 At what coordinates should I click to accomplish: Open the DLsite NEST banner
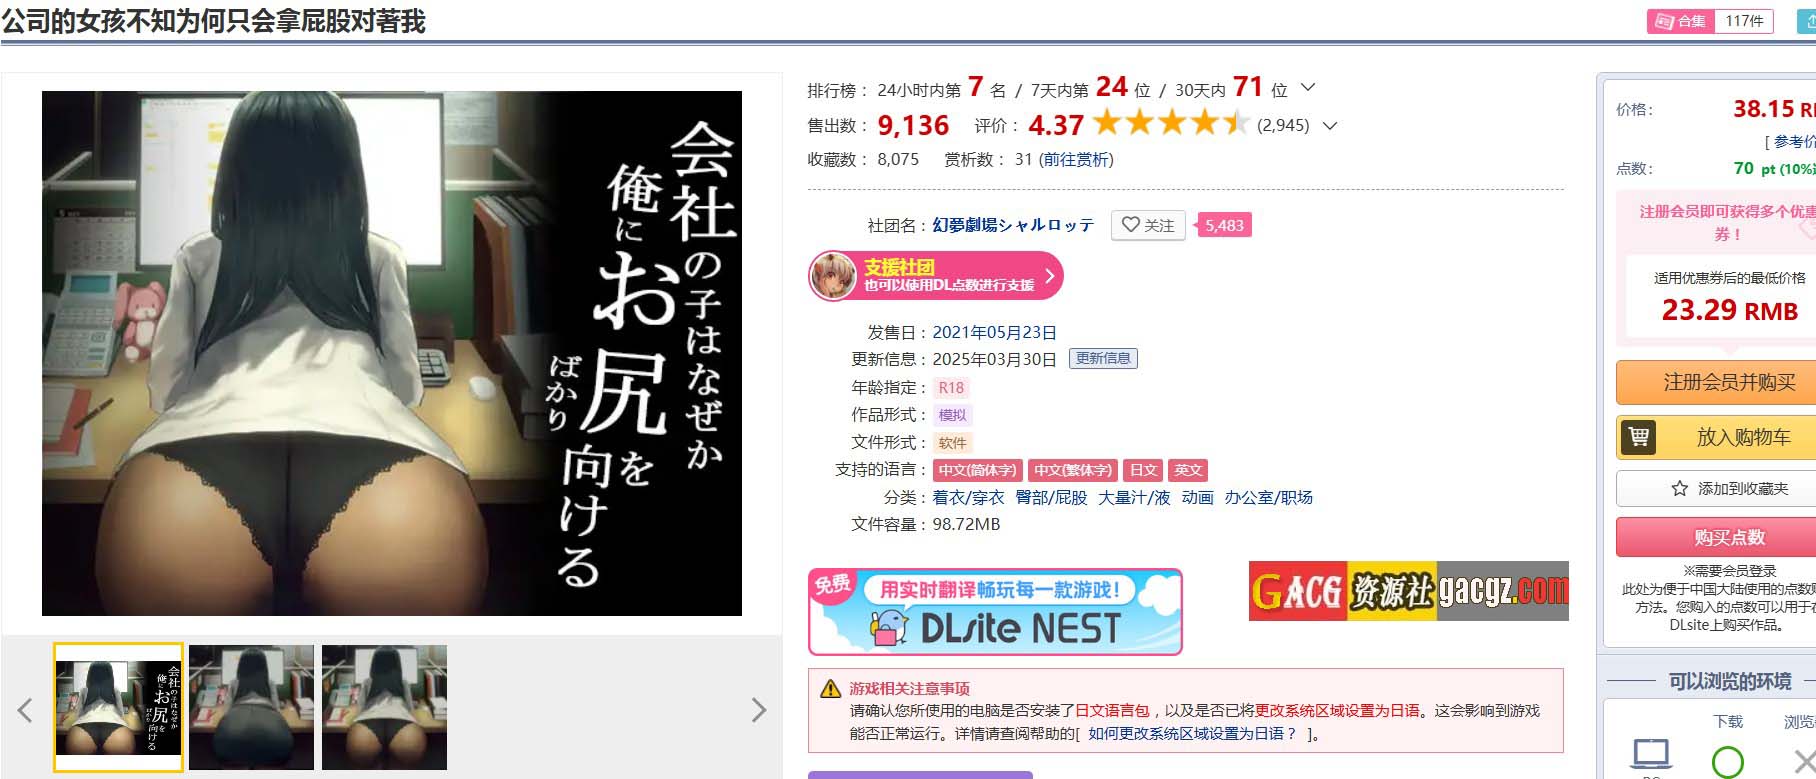tap(995, 611)
